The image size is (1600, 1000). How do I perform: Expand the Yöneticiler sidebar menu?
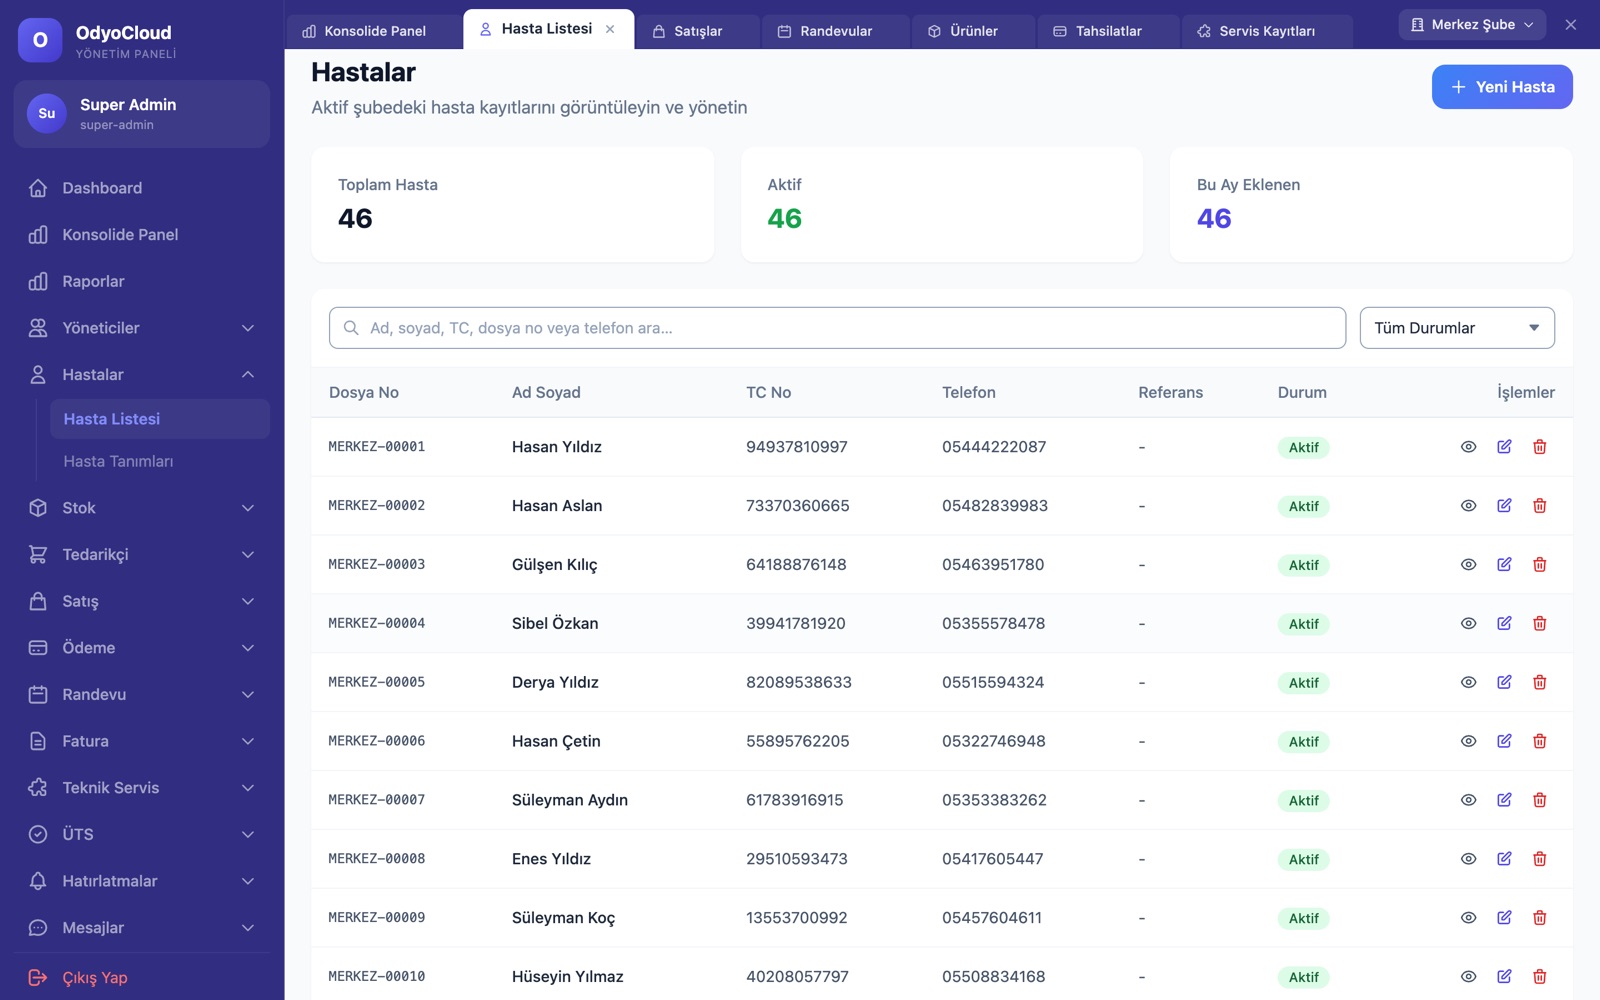[142, 328]
